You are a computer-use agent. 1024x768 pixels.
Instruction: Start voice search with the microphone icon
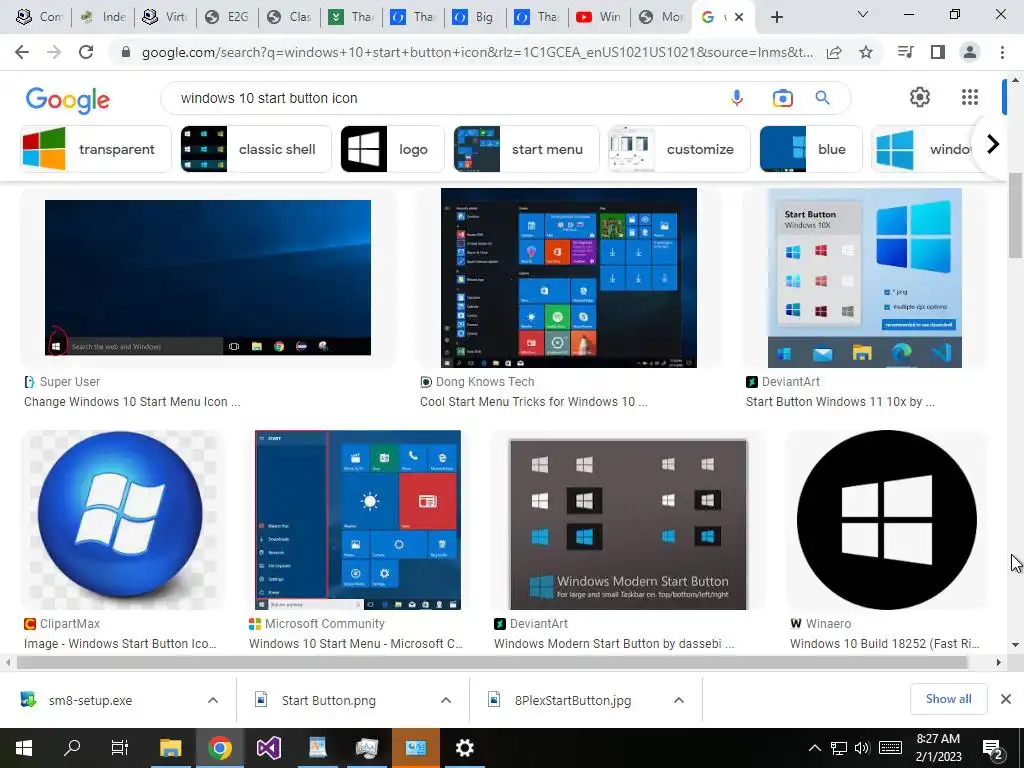(737, 98)
